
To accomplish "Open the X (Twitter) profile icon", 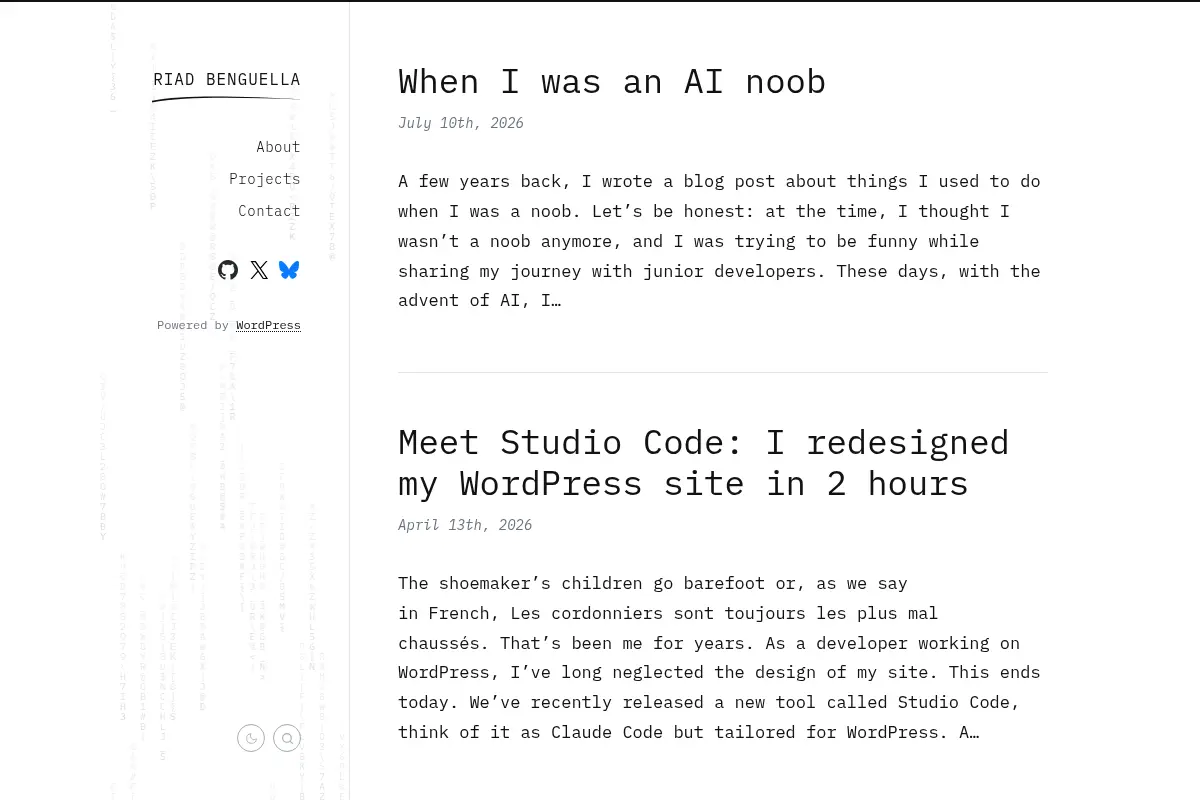I will pyautogui.click(x=259, y=270).
